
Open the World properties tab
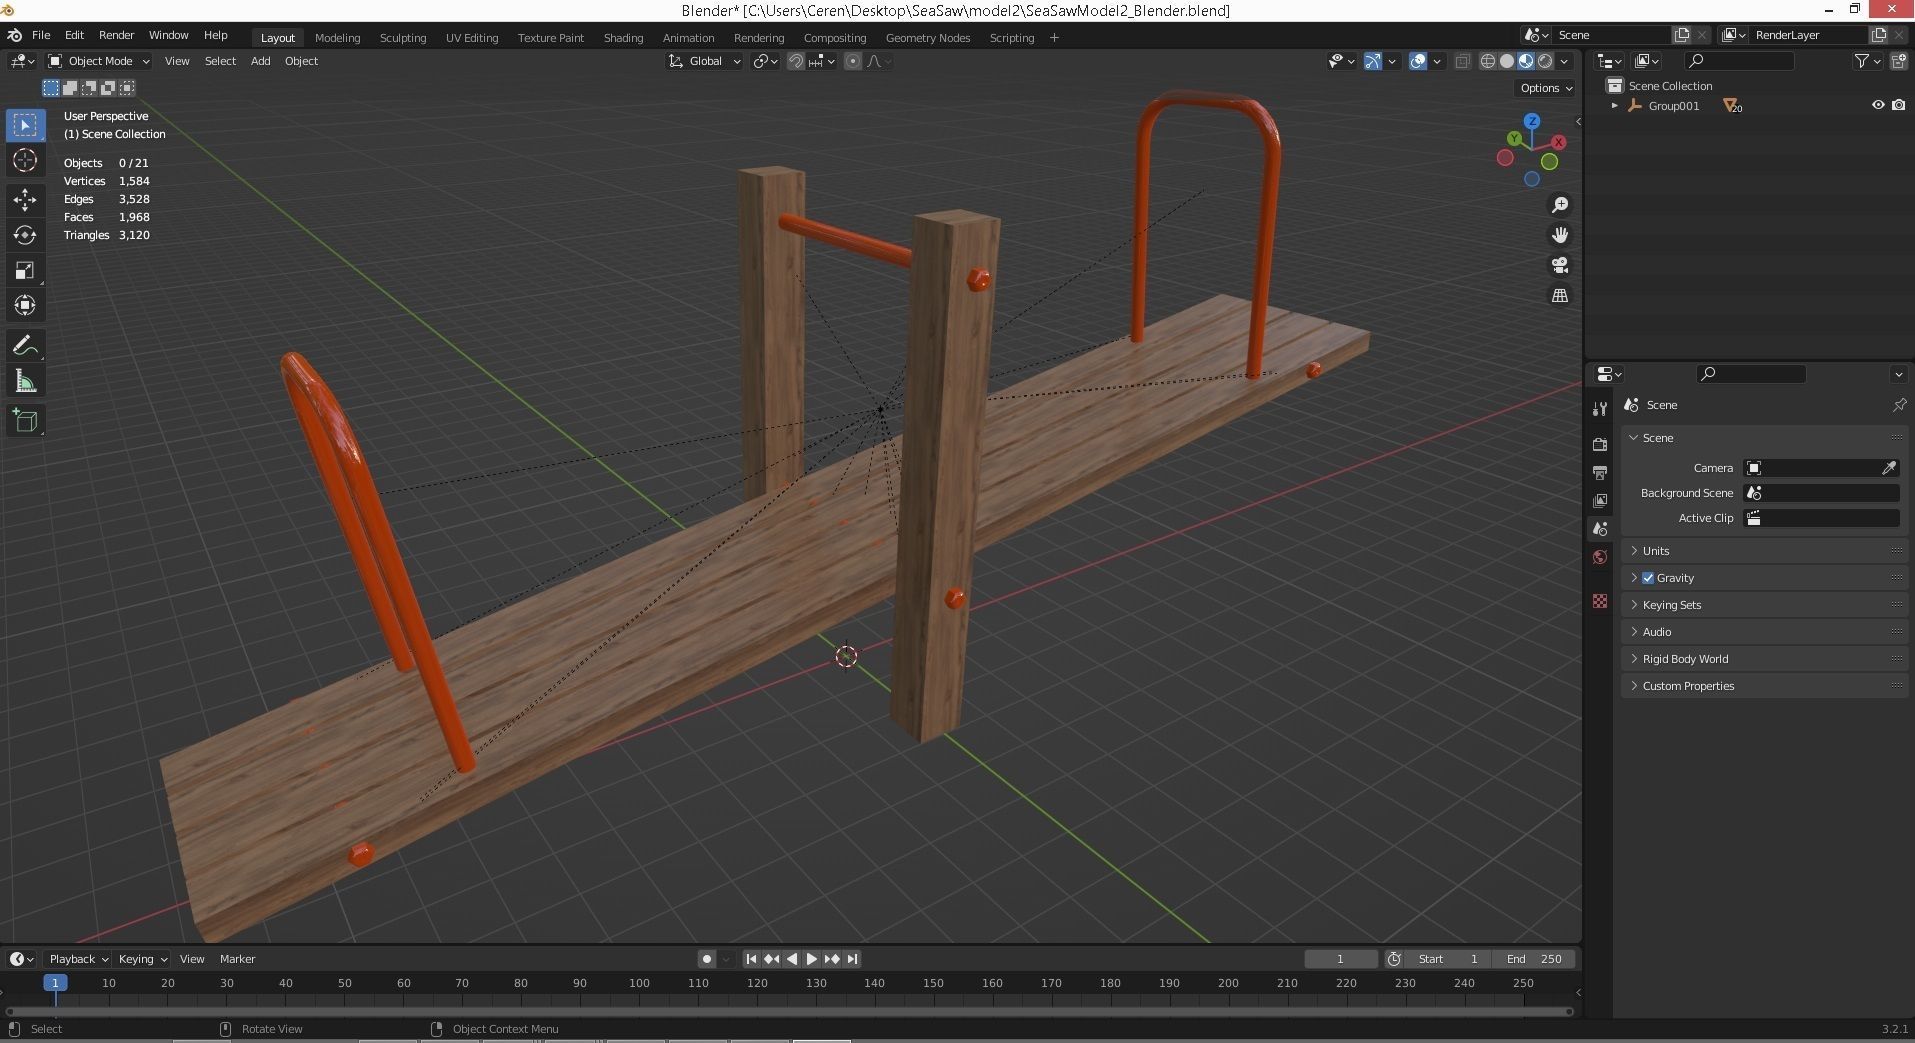(x=1600, y=557)
